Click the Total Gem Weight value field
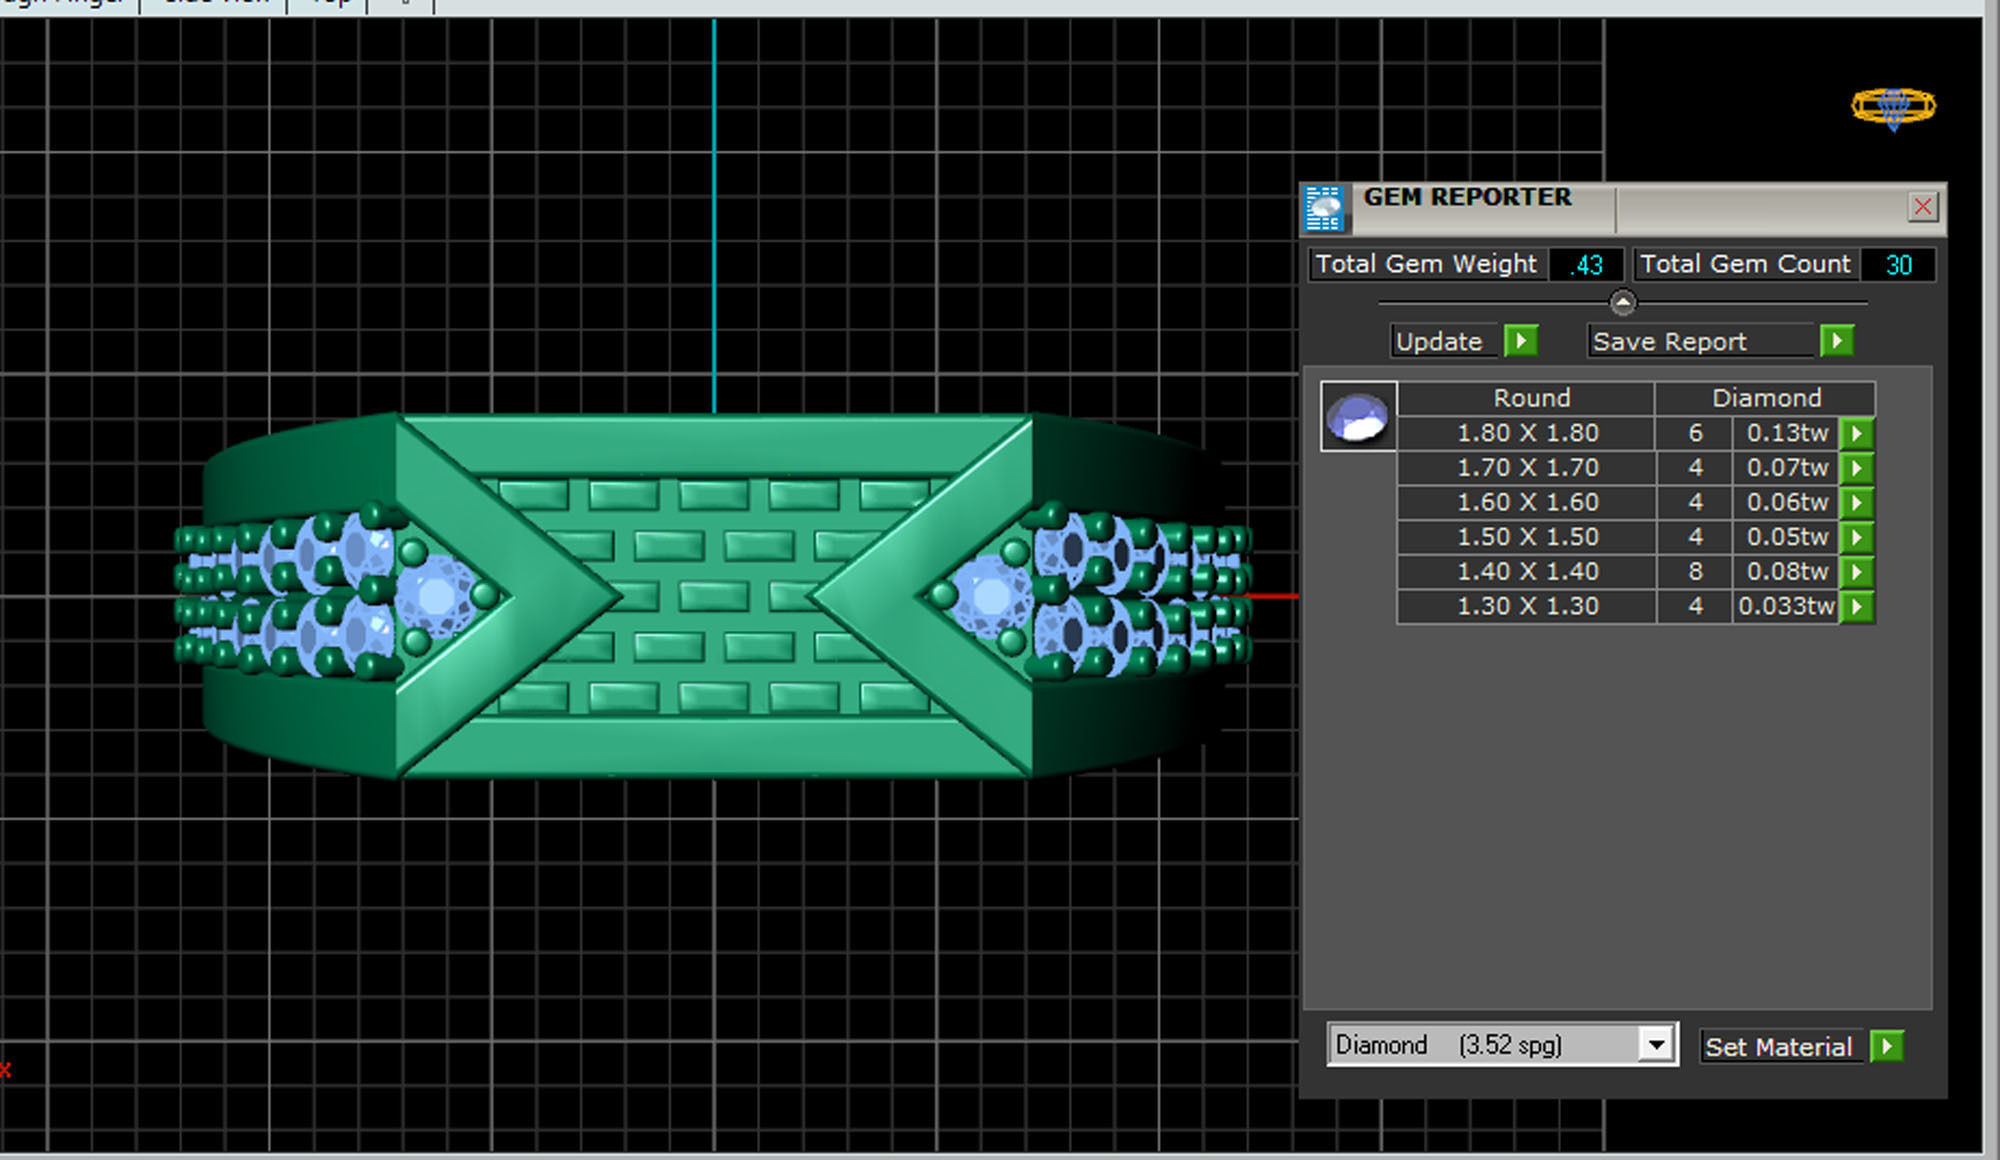This screenshot has height=1160, width=2000. point(1586,265)
